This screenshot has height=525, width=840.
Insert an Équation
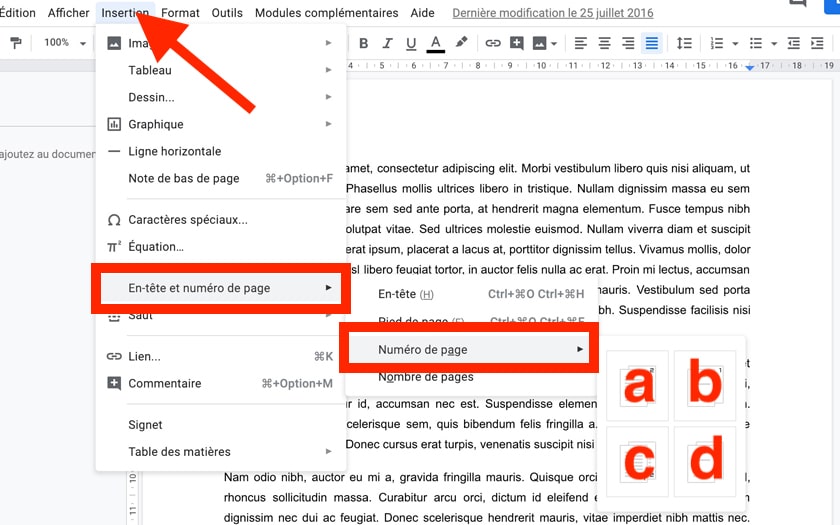coord(221,247)
